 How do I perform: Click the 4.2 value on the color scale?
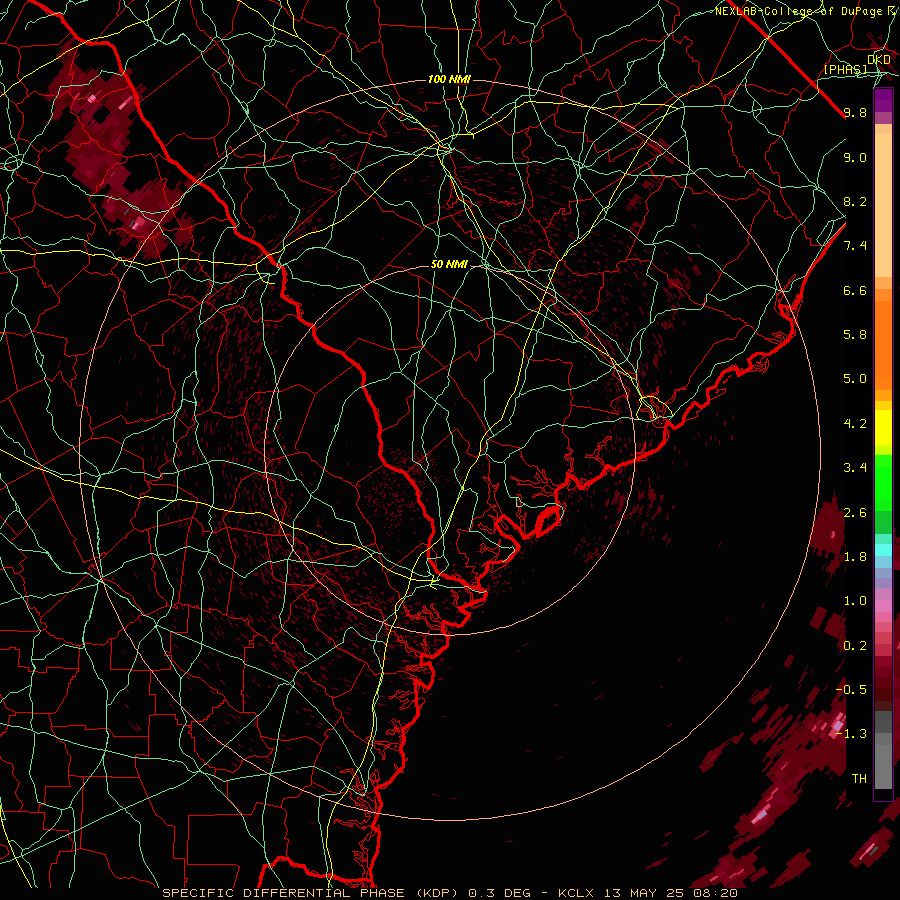click(x=855, y=424)
